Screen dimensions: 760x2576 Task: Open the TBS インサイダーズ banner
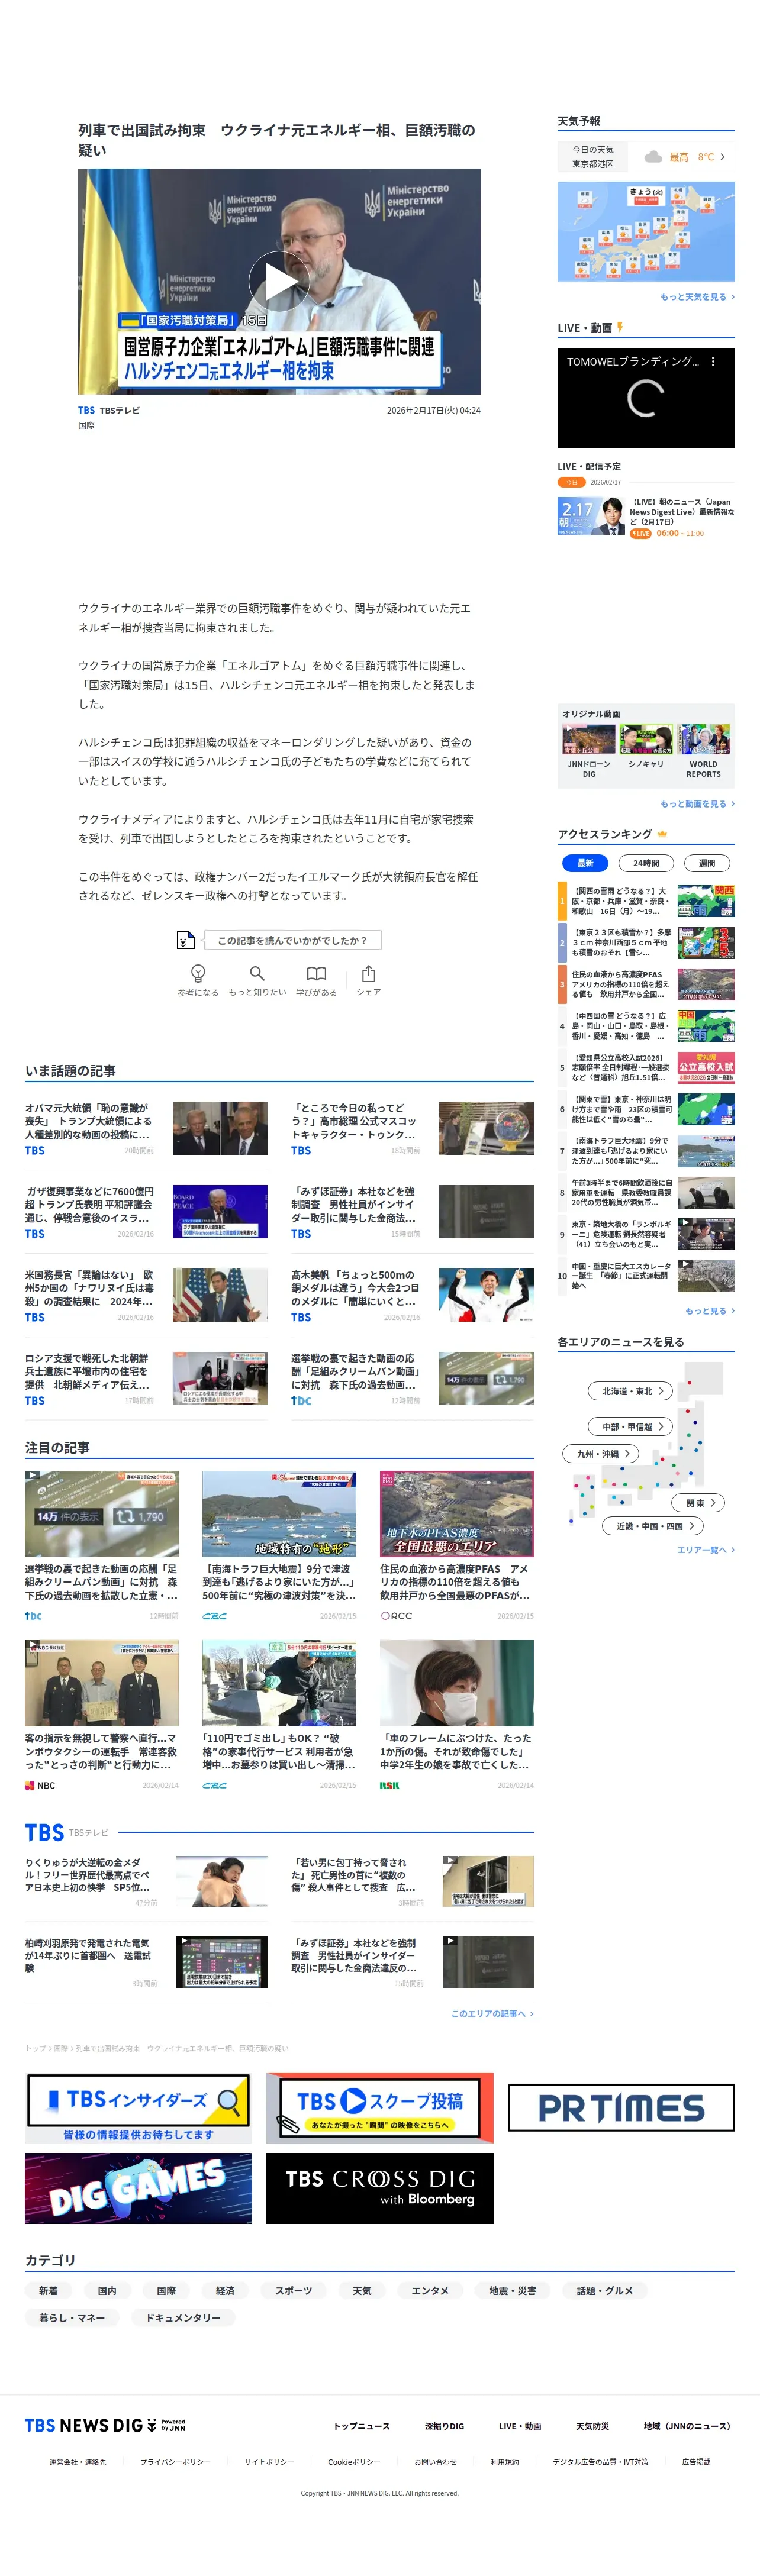point(138,2109)
